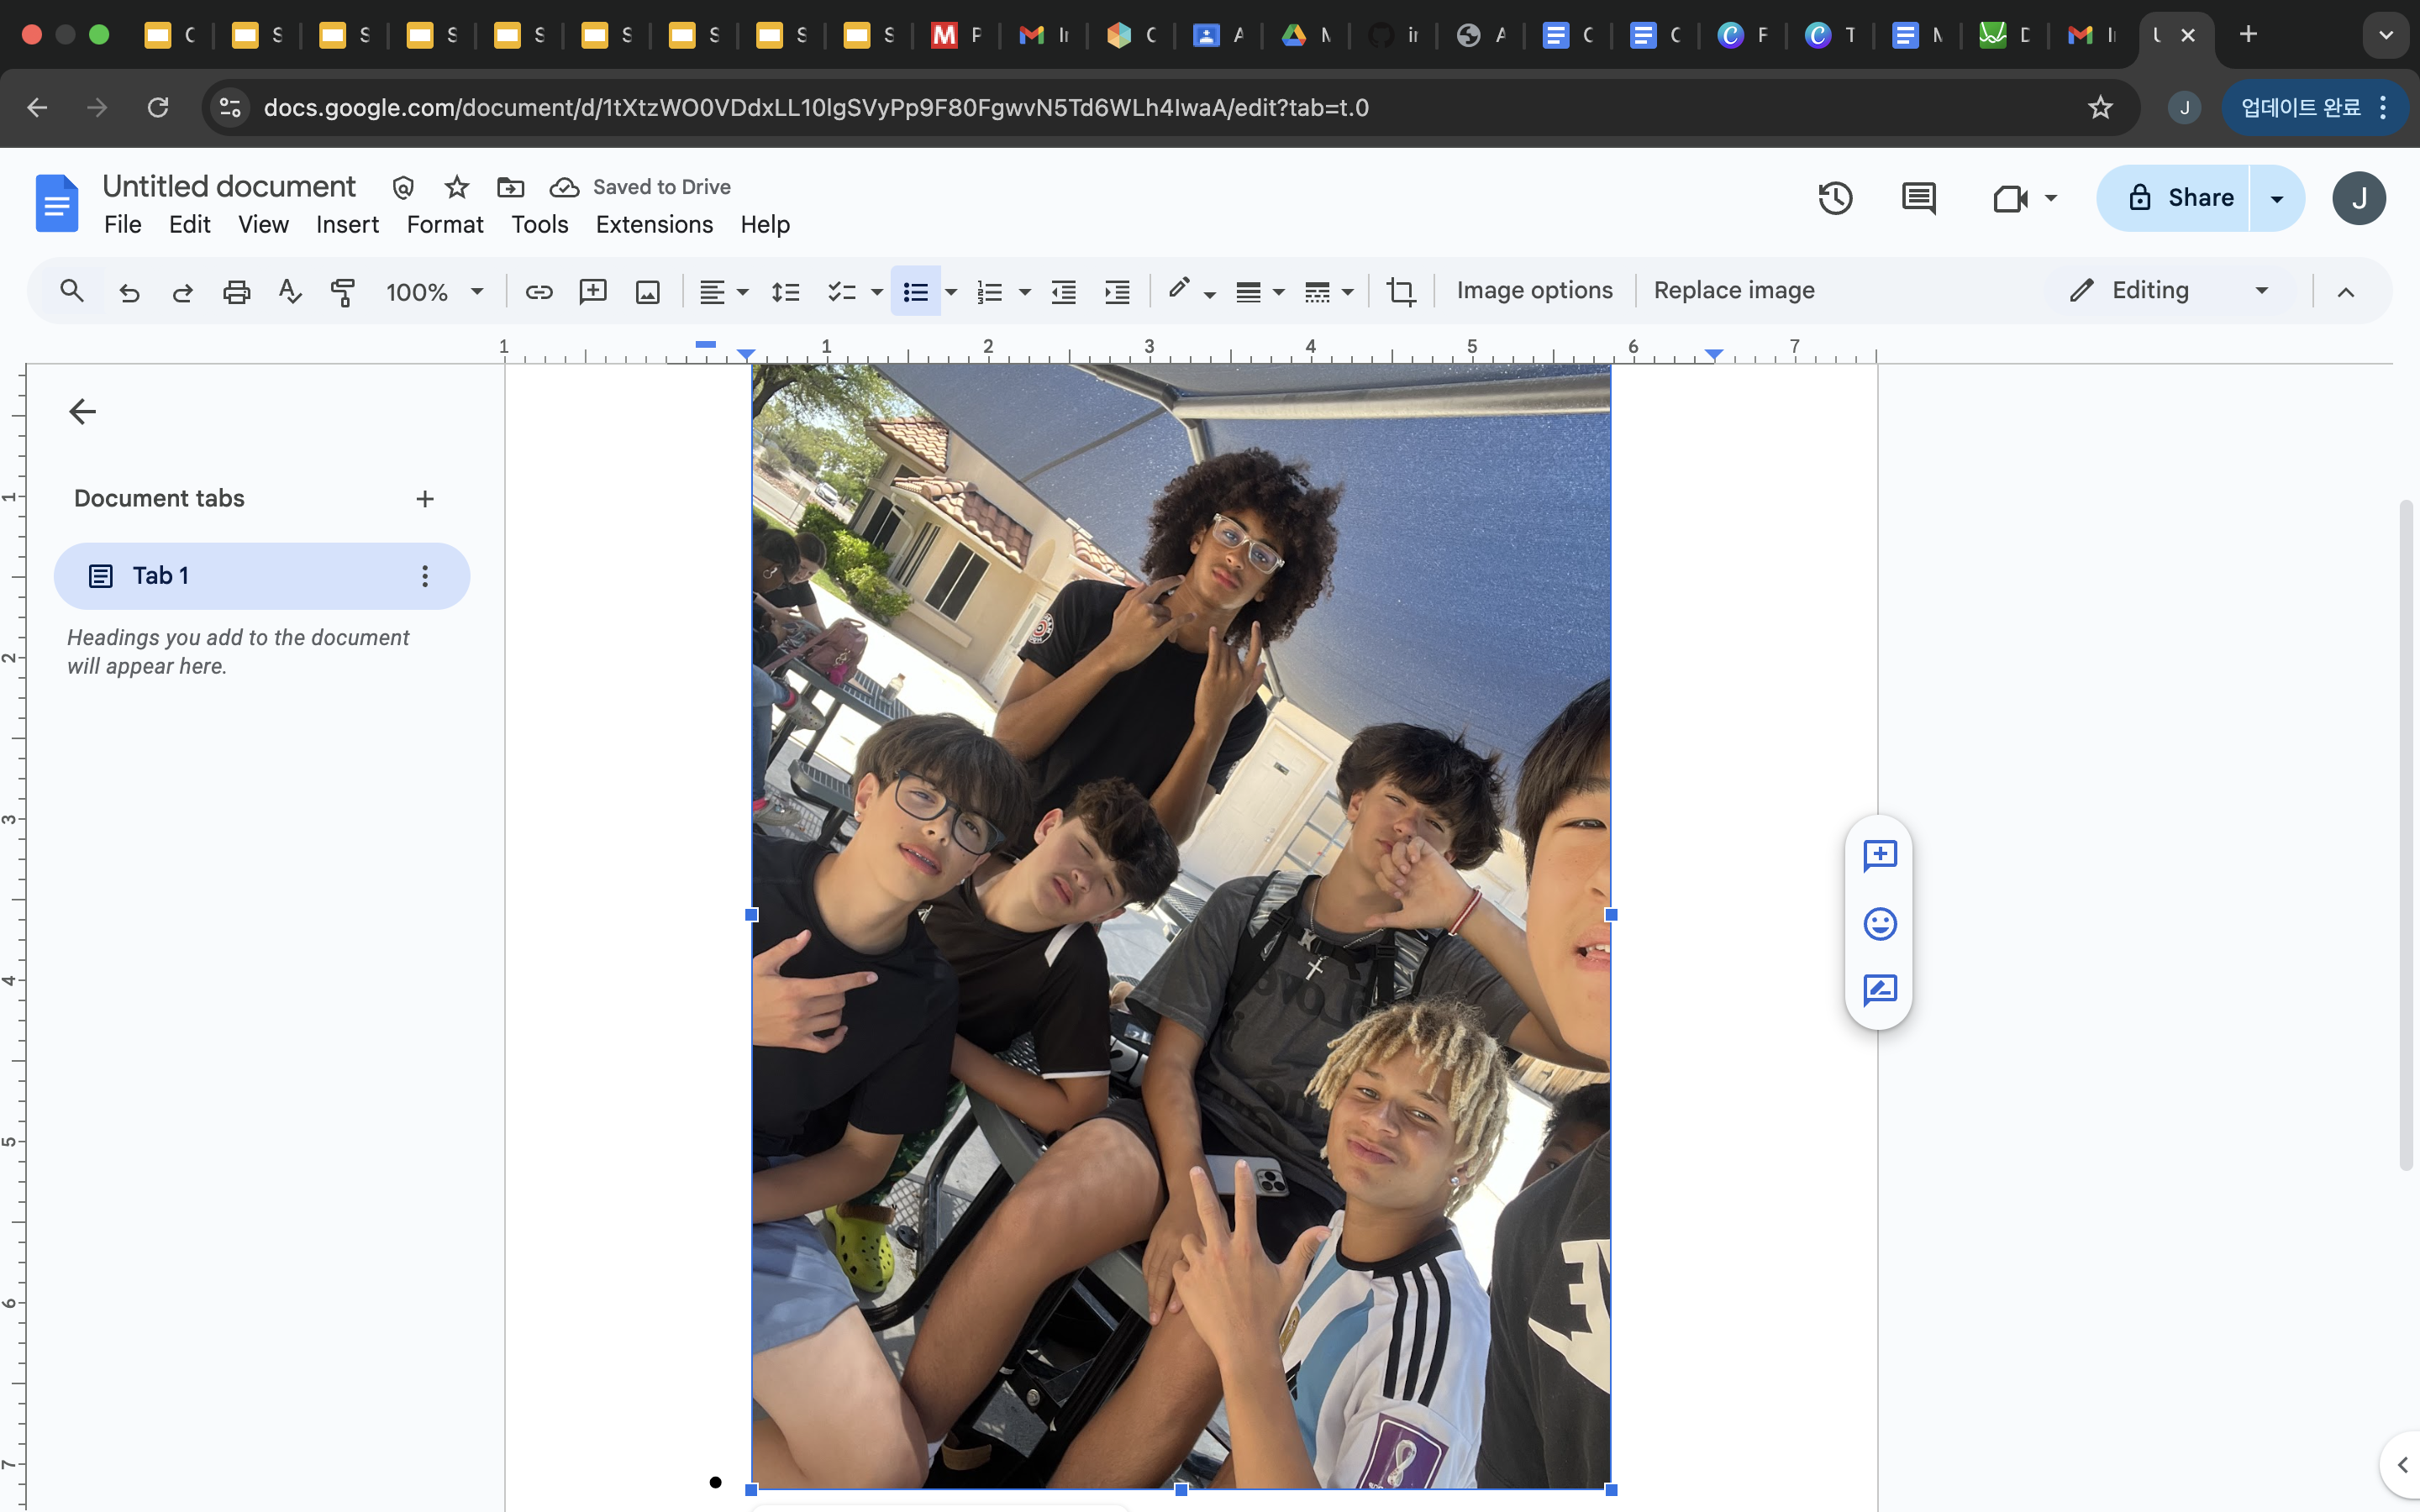Click the crop image icon
Image resolution: width=2420 pixels, height=1512 pixels.
pos(1400,291)
